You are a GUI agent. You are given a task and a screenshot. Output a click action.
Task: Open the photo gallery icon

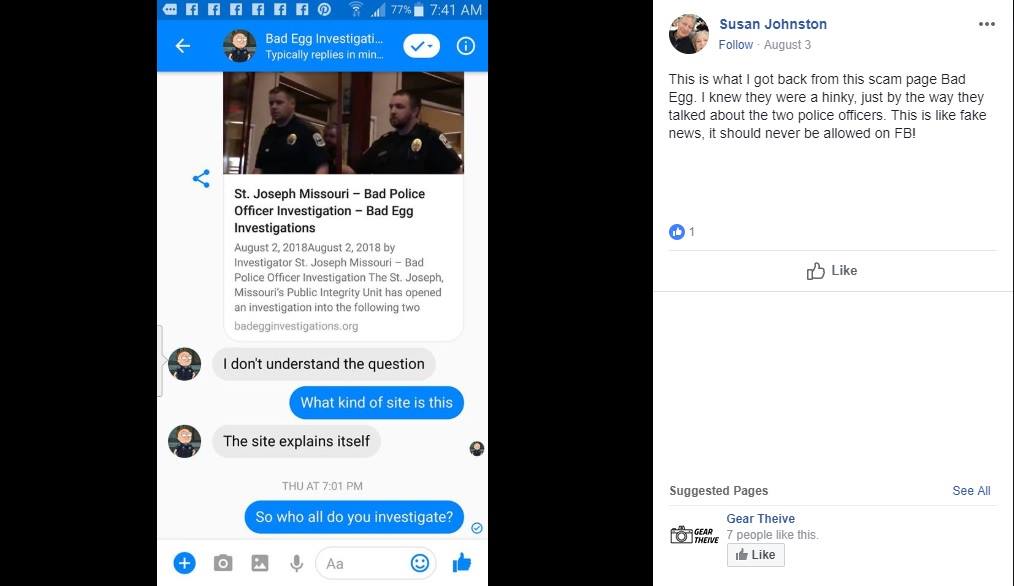pos(260,563)
